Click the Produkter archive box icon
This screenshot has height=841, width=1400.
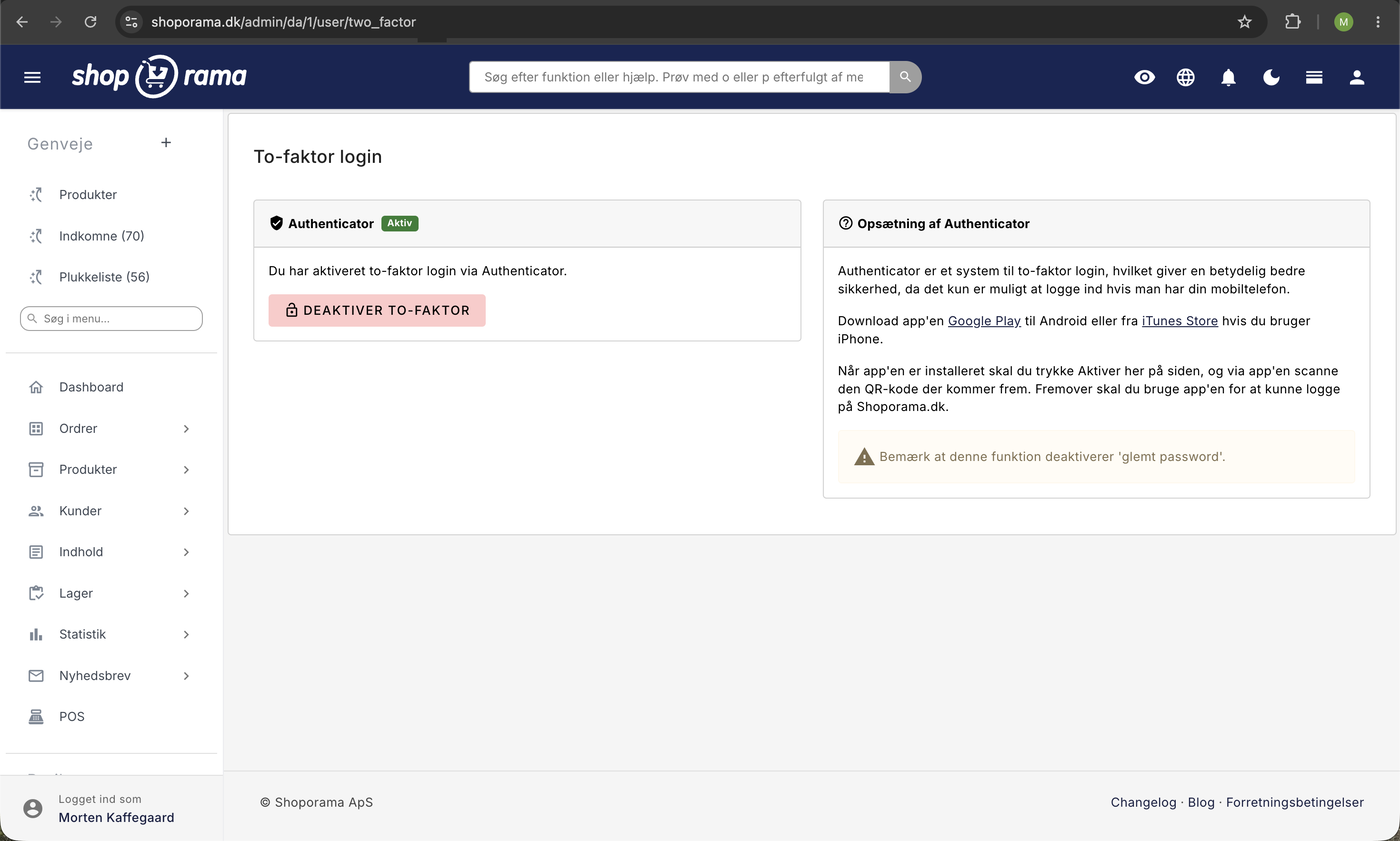pyautogui.click(x=36, y=470)
